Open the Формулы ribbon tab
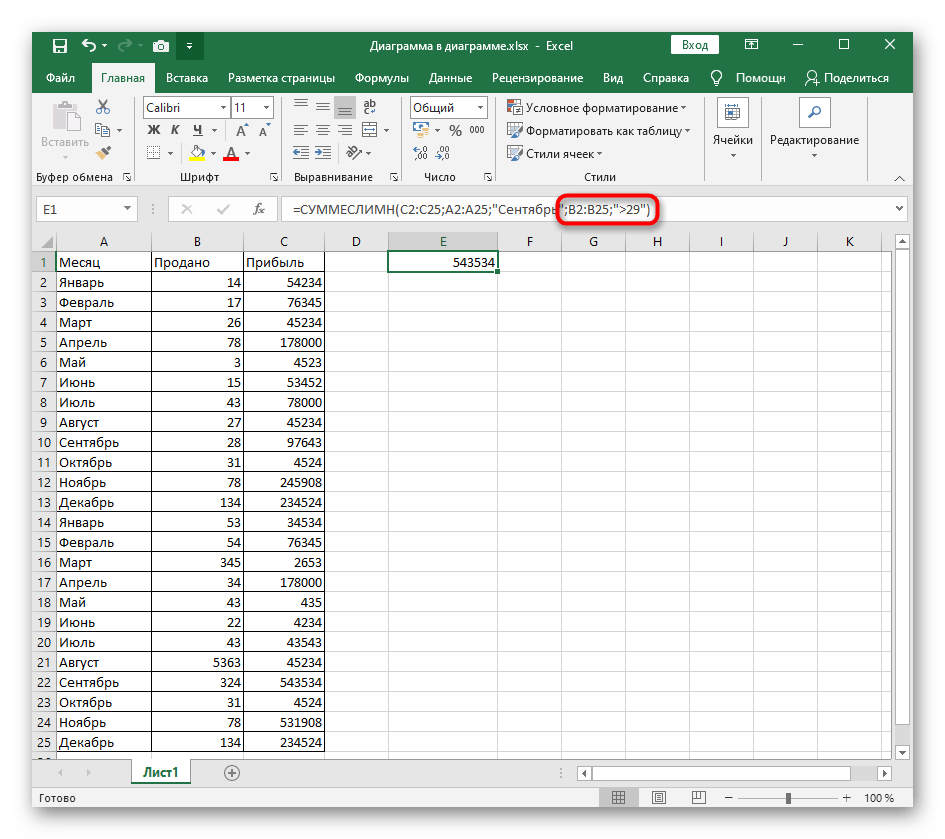 pos(381,78)
